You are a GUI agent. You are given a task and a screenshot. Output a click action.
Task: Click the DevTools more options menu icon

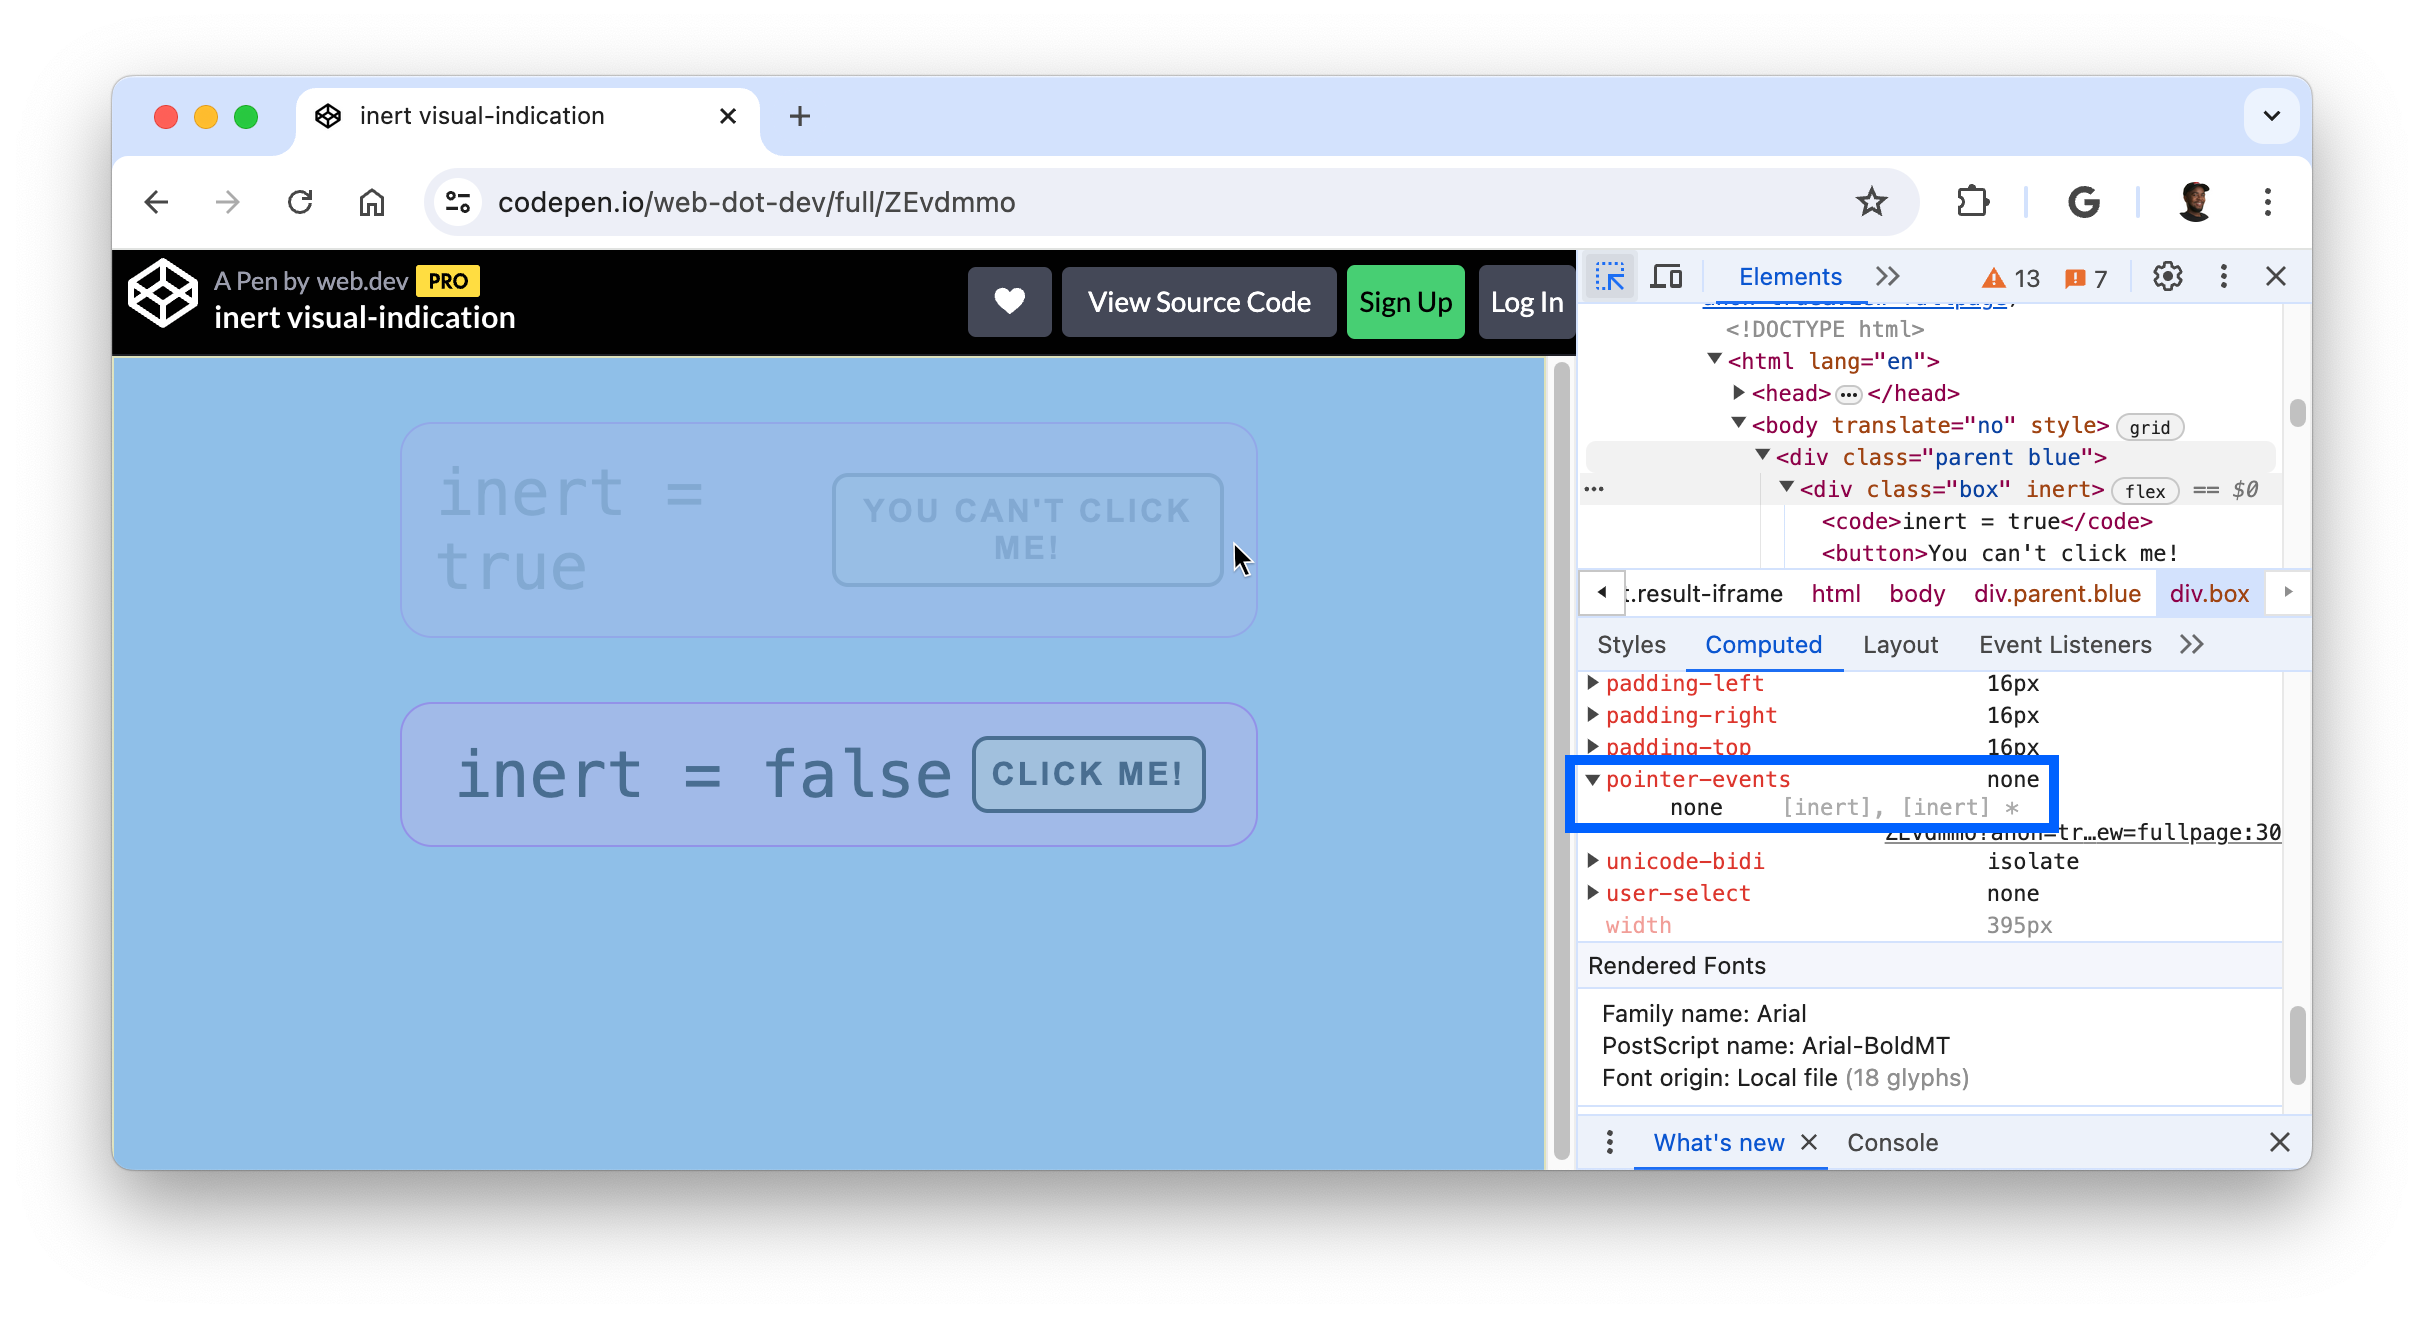point(2223,276)
